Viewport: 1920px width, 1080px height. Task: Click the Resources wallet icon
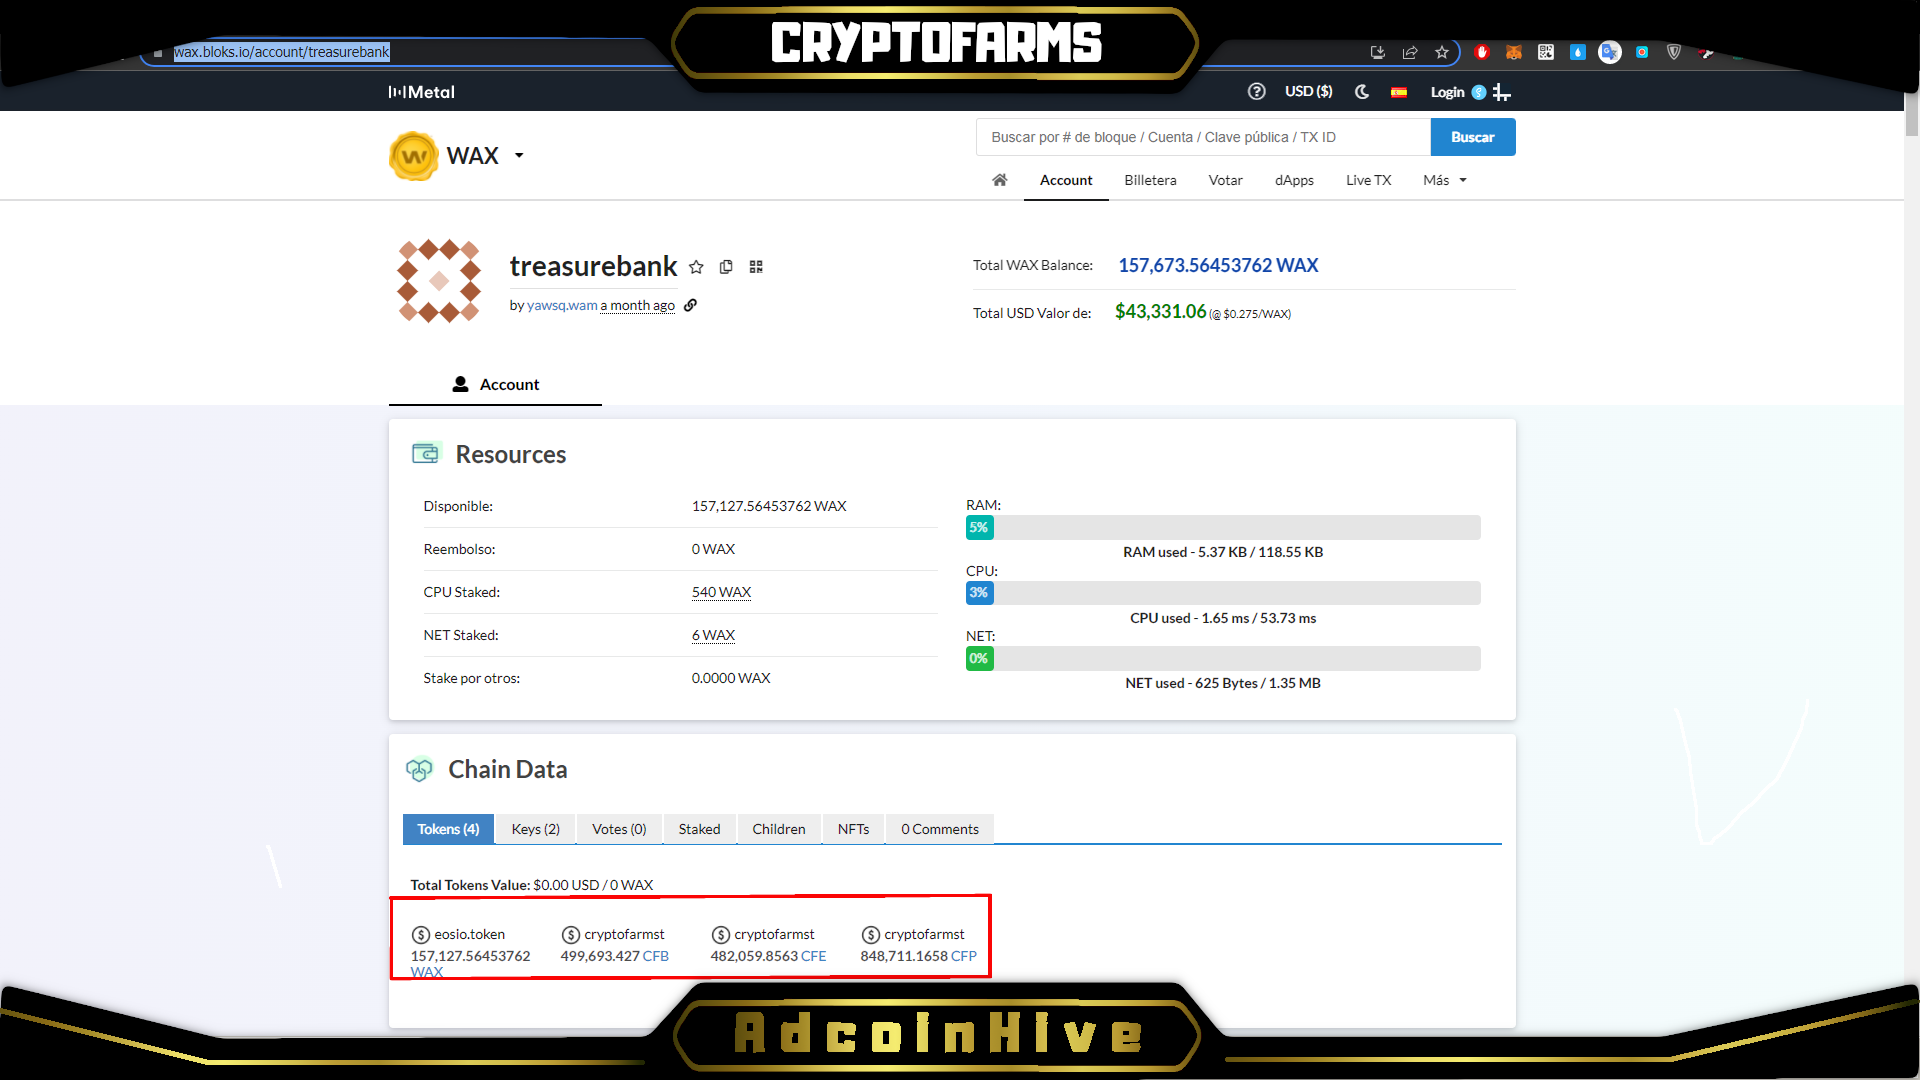coord(426,454)
